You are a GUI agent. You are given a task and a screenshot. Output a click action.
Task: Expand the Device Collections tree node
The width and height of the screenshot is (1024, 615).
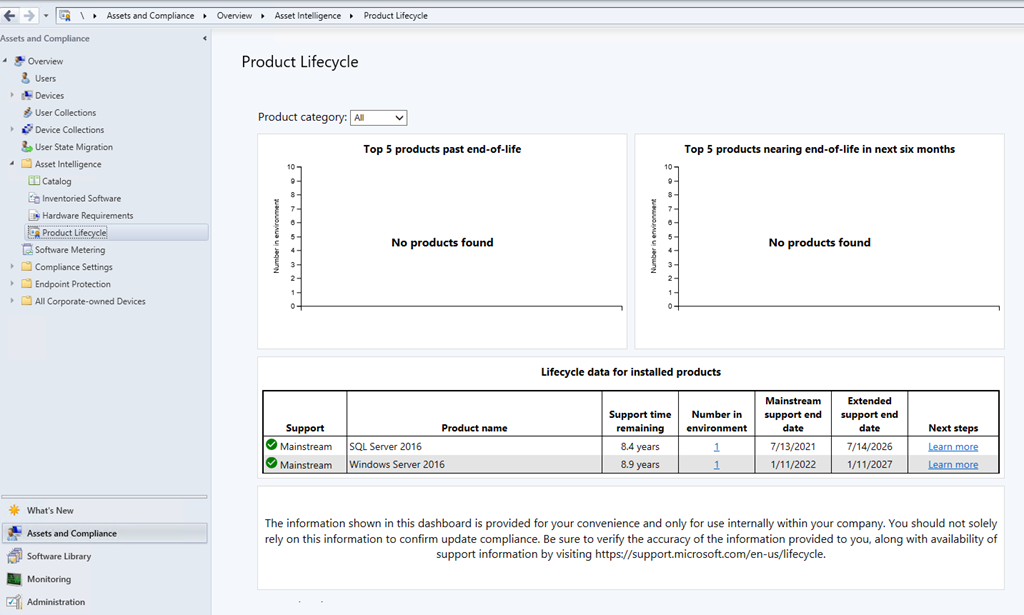(12, 130)
